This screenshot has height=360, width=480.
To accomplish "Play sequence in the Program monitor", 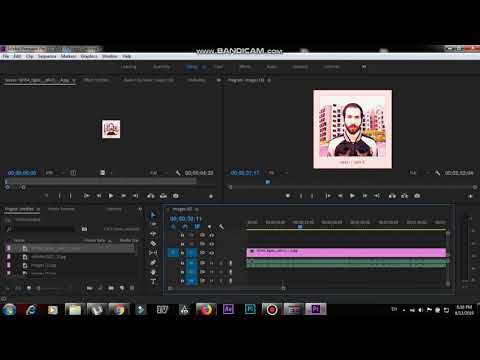I will [x=352, y=196].
